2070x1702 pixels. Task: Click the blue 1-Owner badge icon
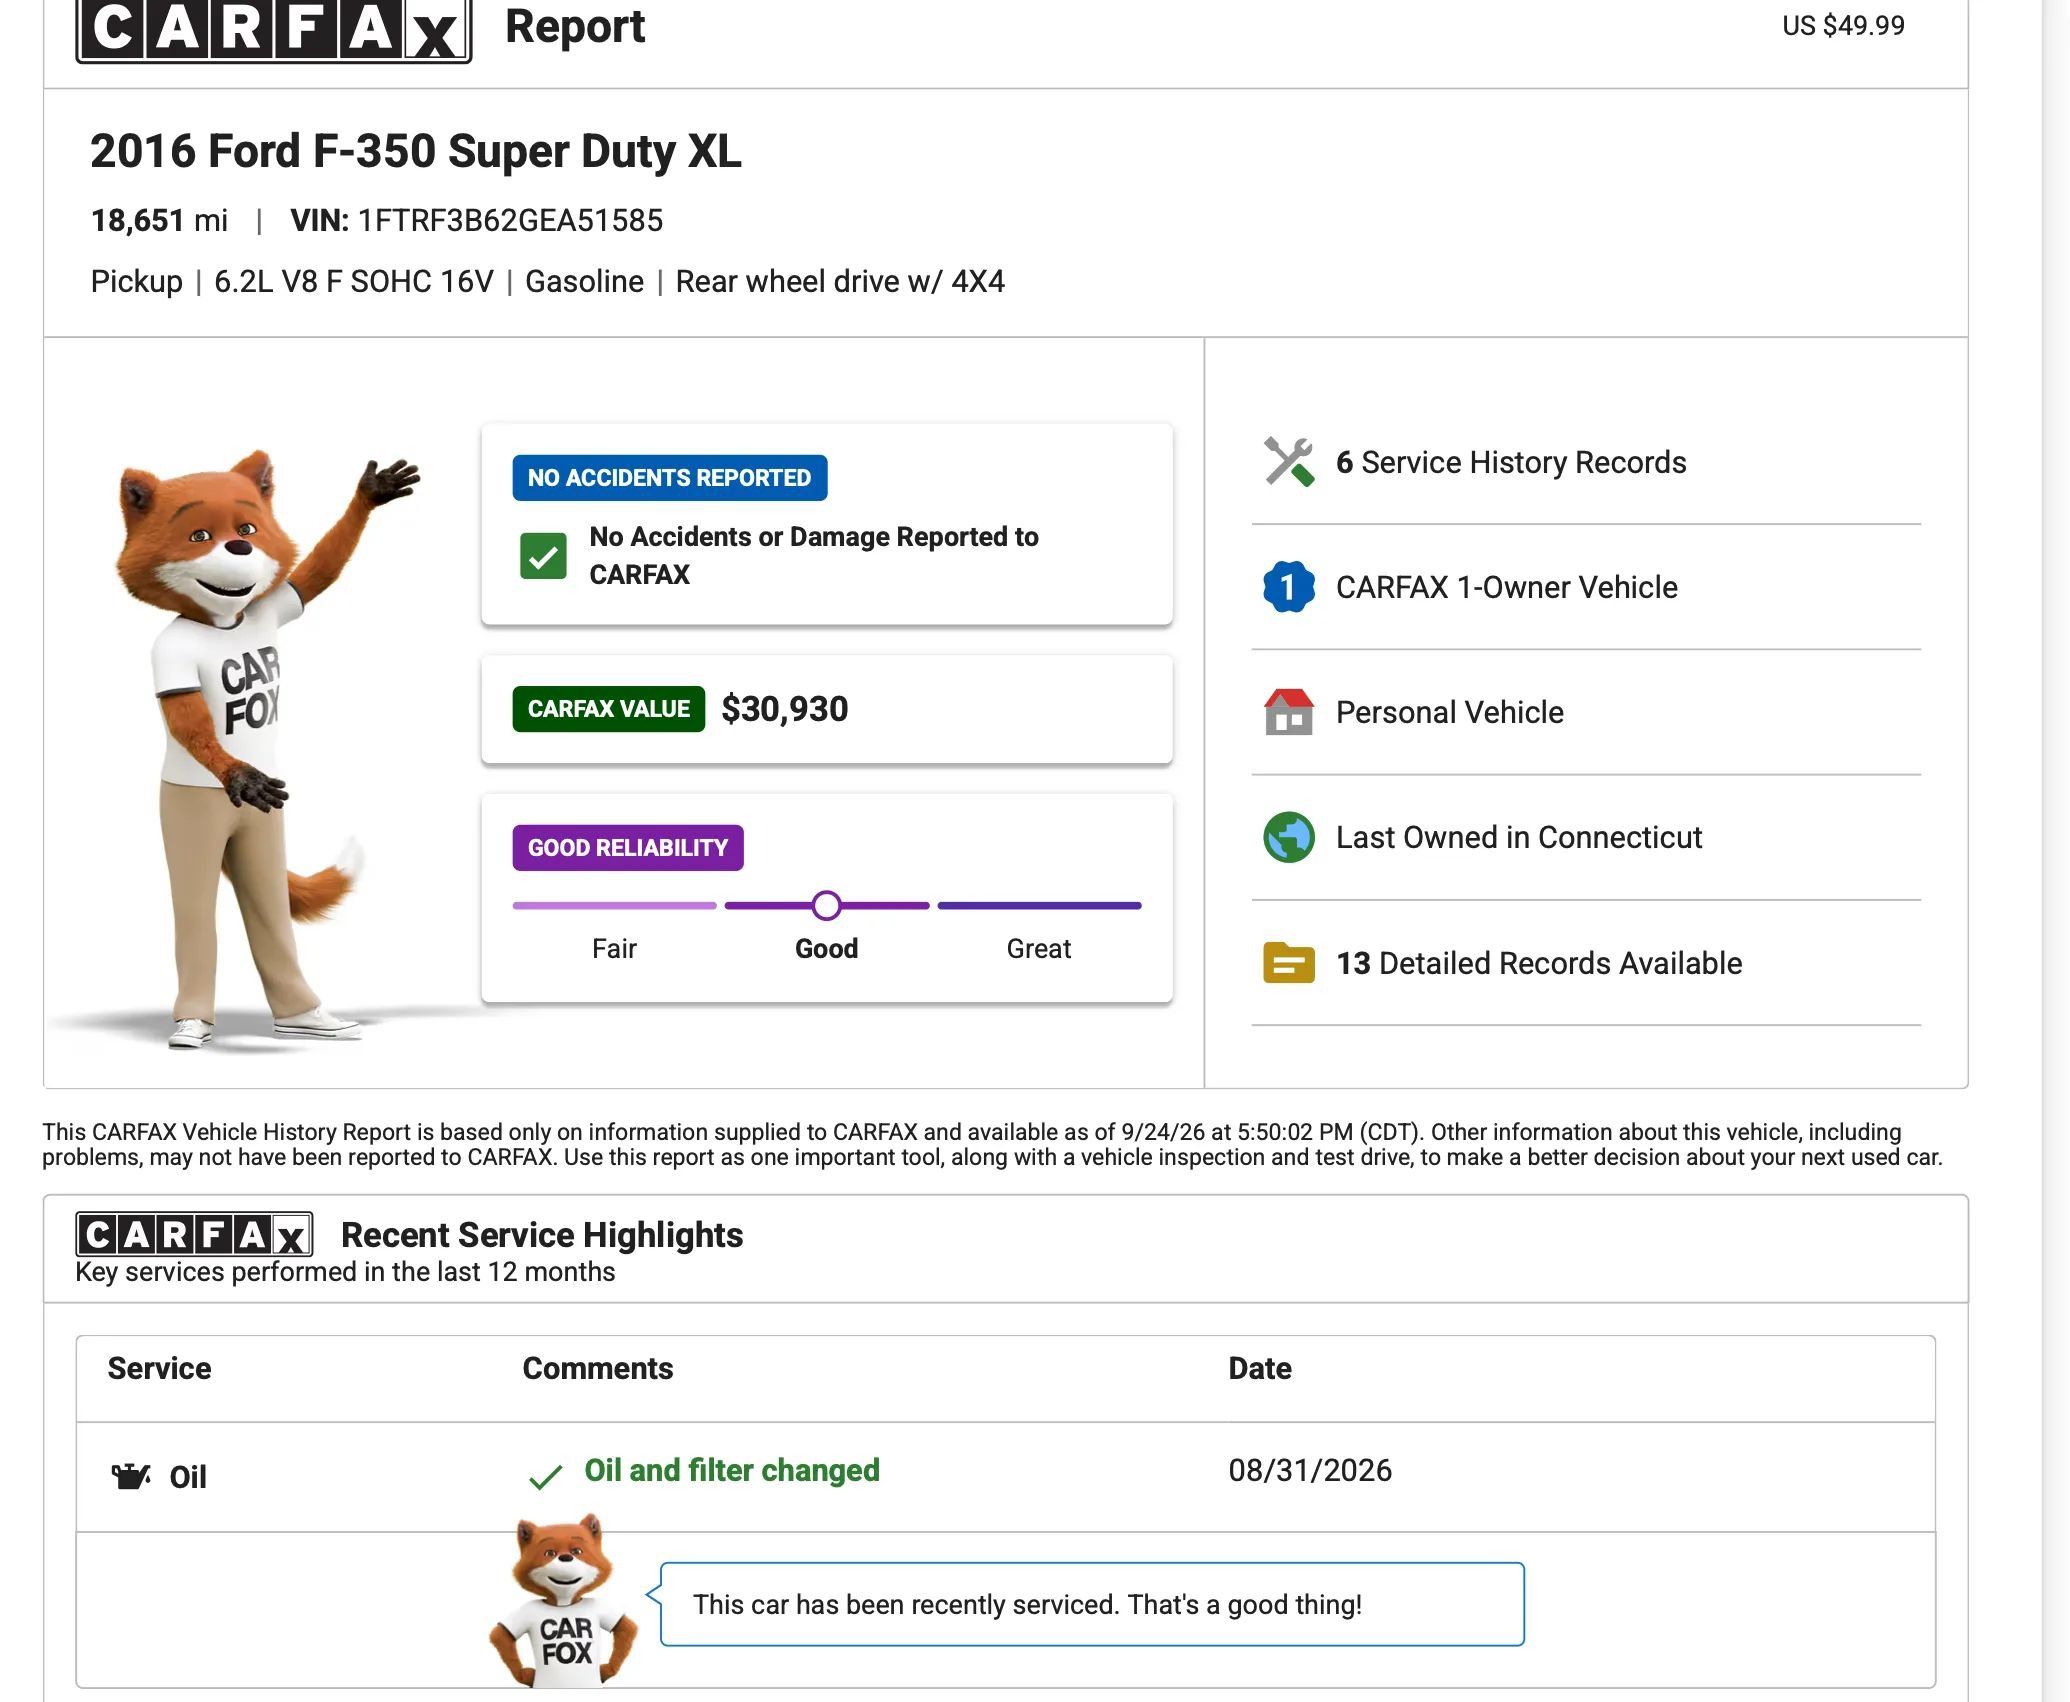point(1289,587)
